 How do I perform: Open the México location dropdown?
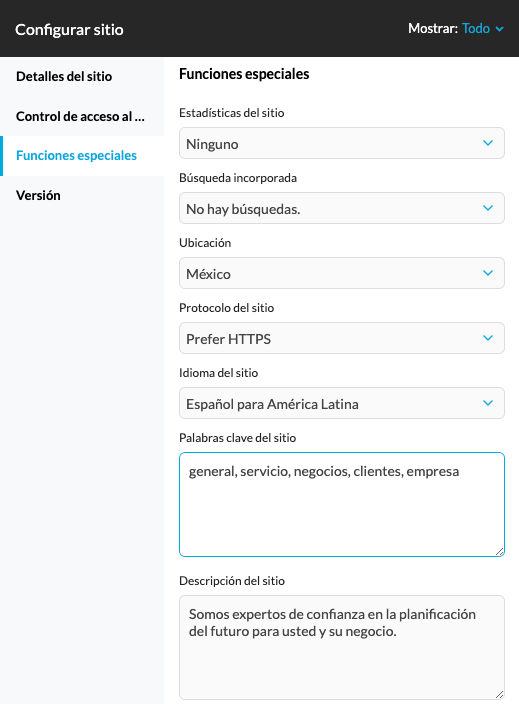click(x=342, y=273)
